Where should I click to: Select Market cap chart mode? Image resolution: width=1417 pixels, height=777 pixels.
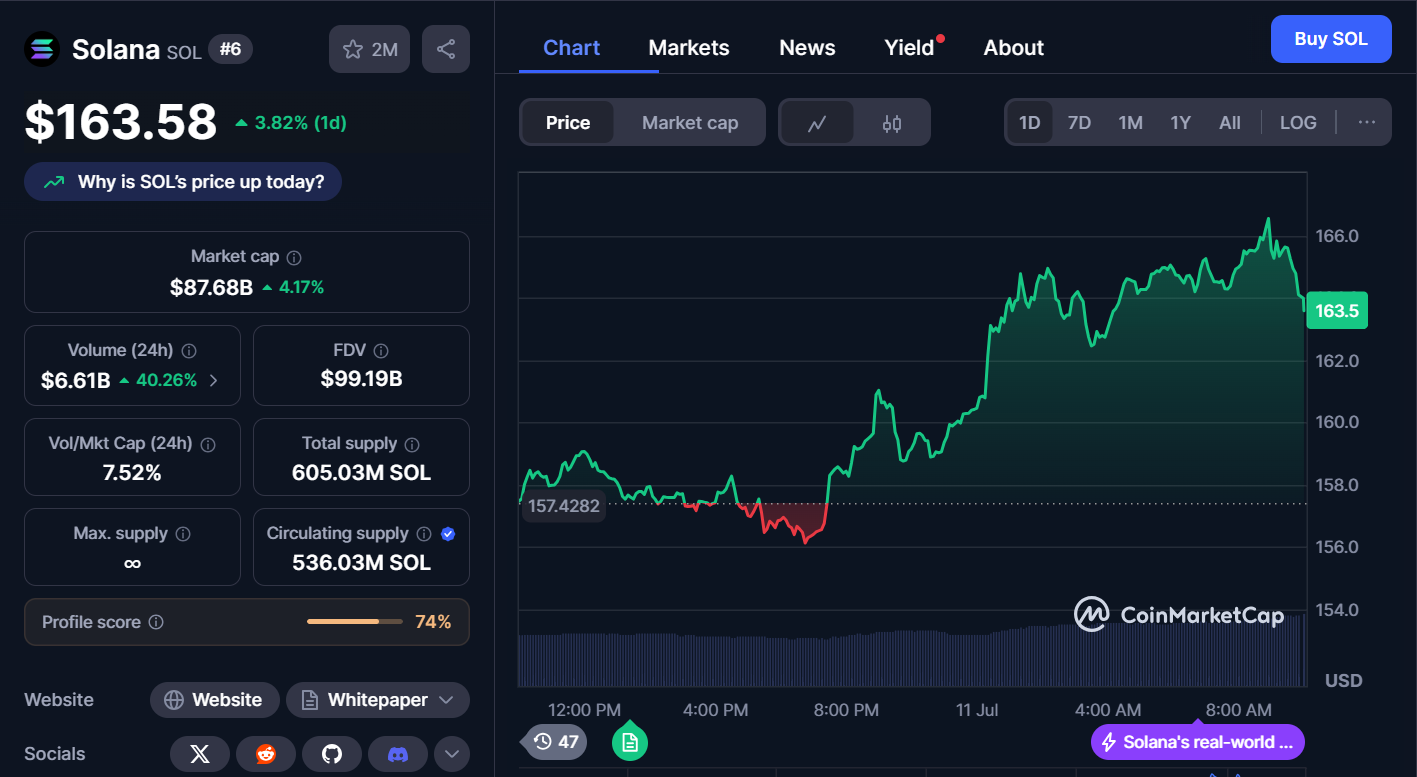click(690, 123)
